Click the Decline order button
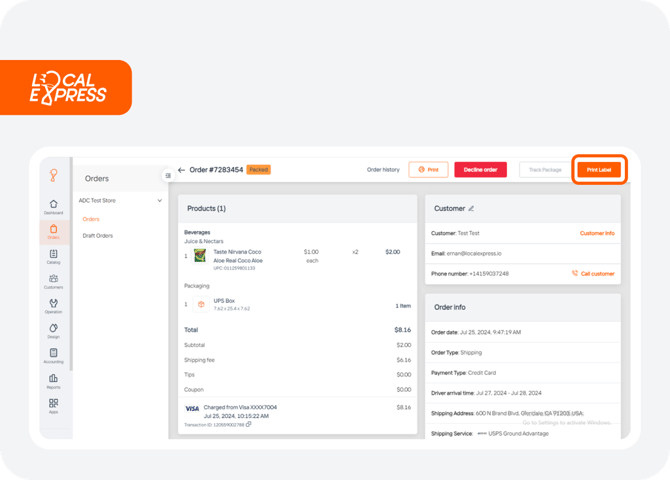This screenshot has height=480, width=670. click(481, 170)
